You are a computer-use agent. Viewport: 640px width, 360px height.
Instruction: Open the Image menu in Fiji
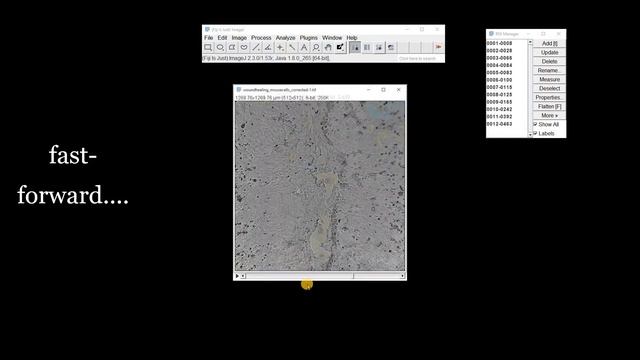(239, 38)
